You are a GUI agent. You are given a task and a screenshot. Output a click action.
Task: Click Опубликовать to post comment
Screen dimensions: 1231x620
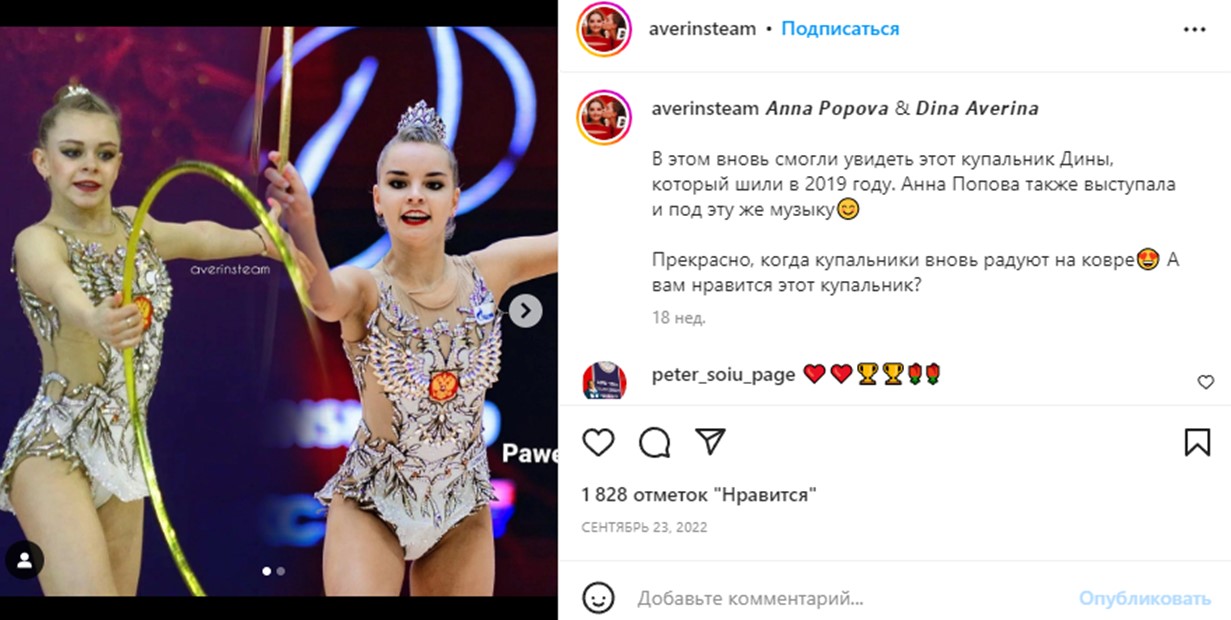click(1145, 599)
